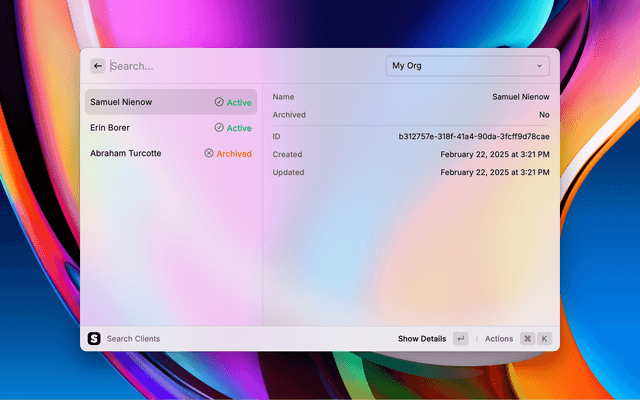640x400 pixels.
Task: Click the Command key icon
Action: tap(527, 339)
